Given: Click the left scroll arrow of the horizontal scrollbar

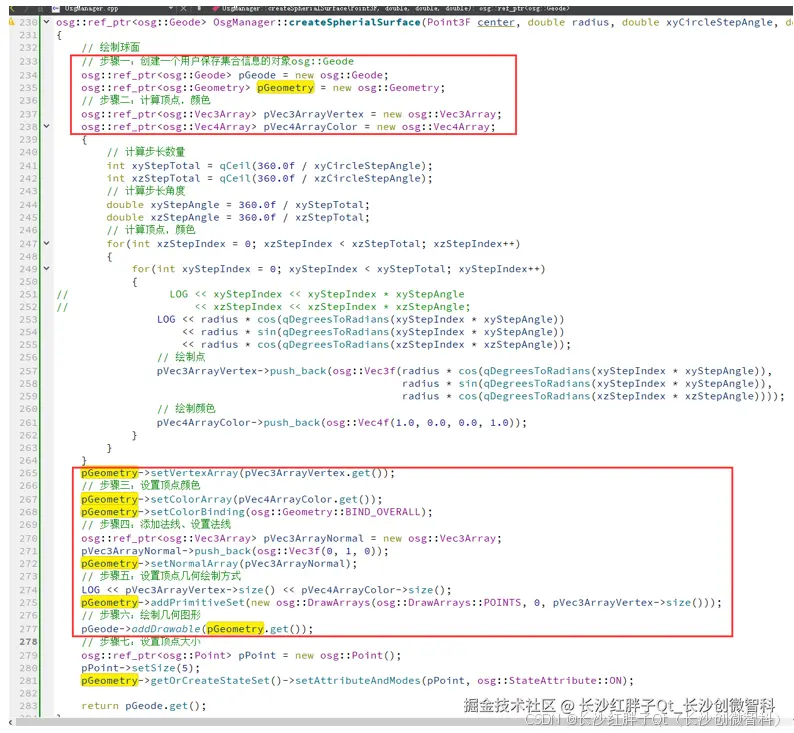Looking at the screenshot, I should (12, 721).
